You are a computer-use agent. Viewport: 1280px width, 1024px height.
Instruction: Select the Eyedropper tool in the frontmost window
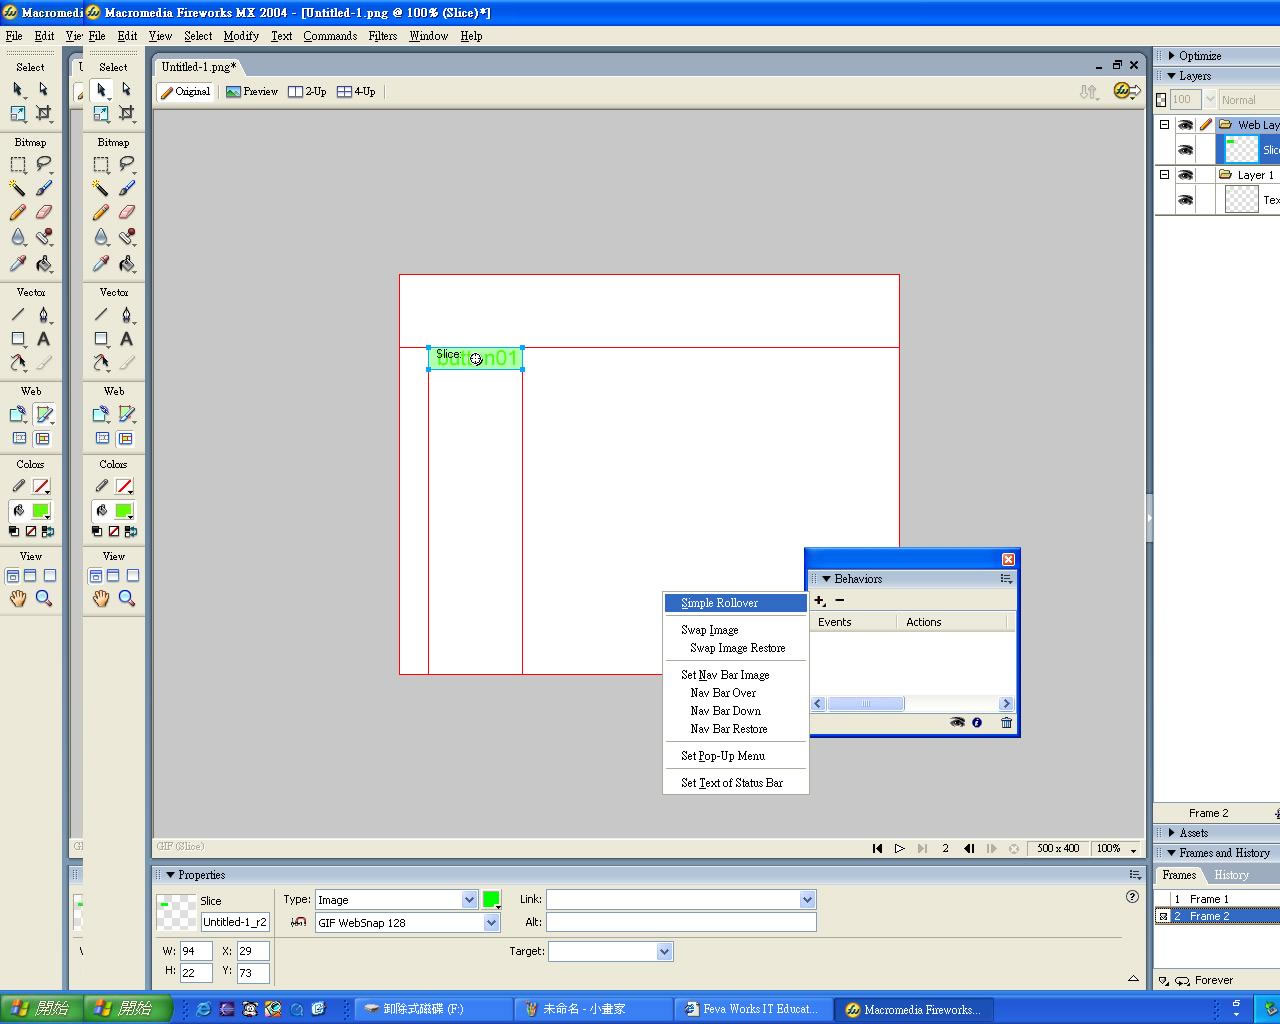(101, 264)
